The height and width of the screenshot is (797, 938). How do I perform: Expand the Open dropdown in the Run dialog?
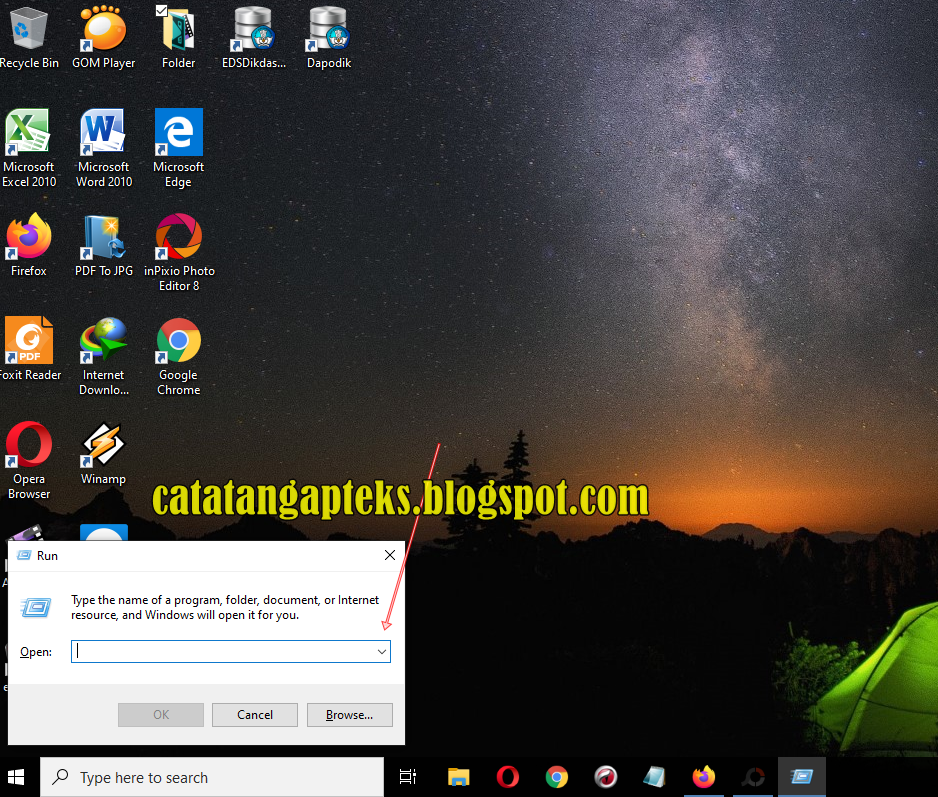tap(381, 651)
